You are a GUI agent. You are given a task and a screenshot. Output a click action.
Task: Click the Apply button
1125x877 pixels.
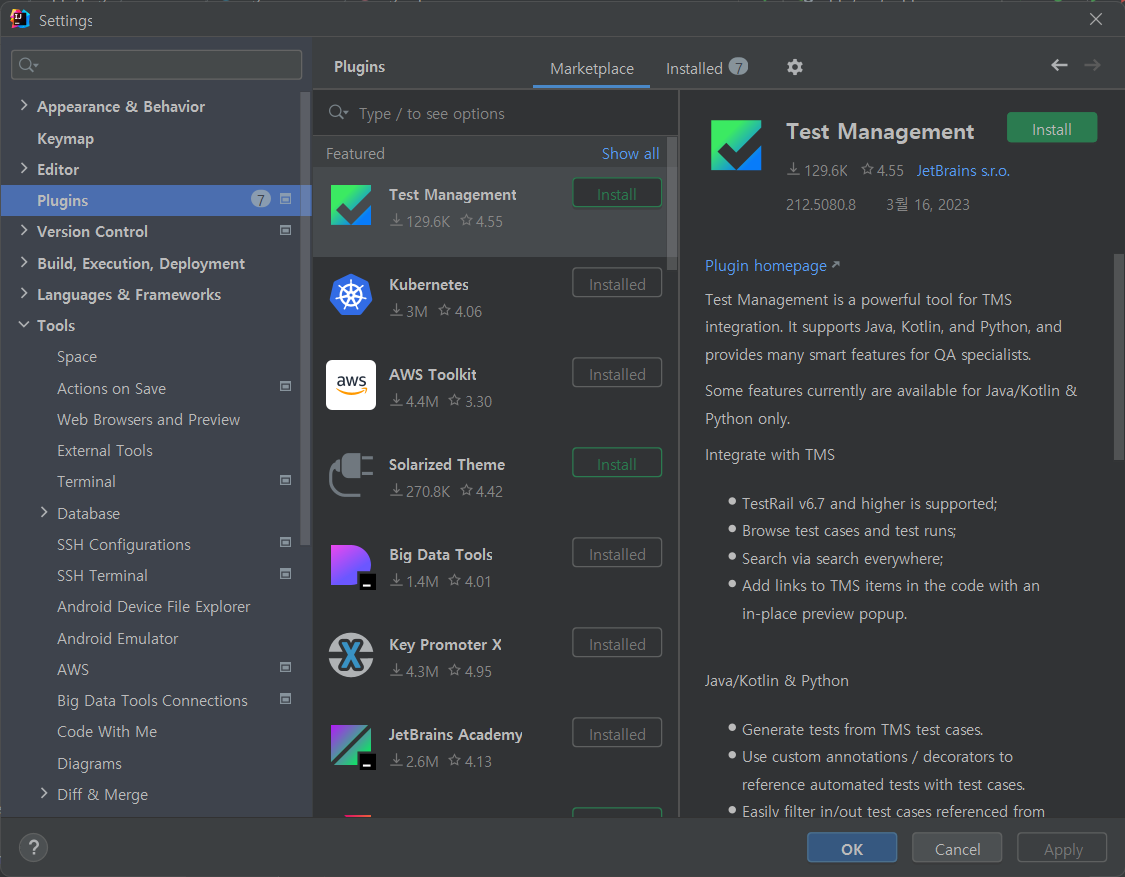[x=1063, y=848]
